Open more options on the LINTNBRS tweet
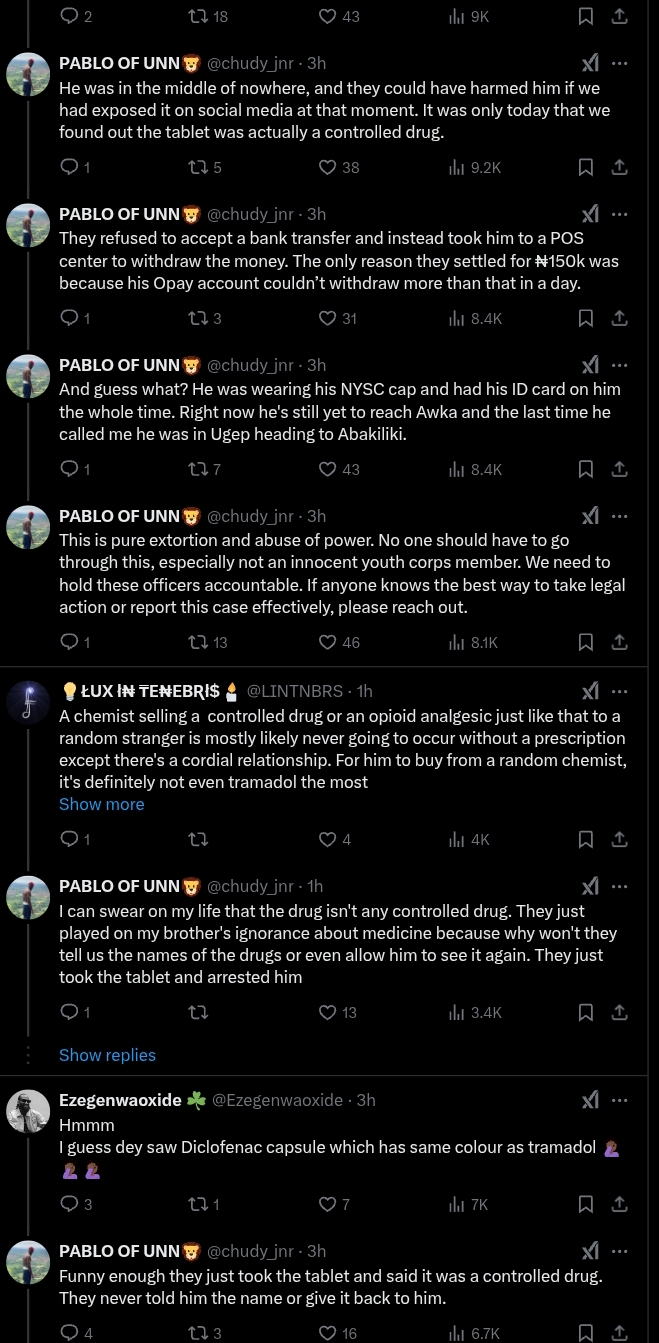The width and height of the screenshot is (659, 1343). 620,690
